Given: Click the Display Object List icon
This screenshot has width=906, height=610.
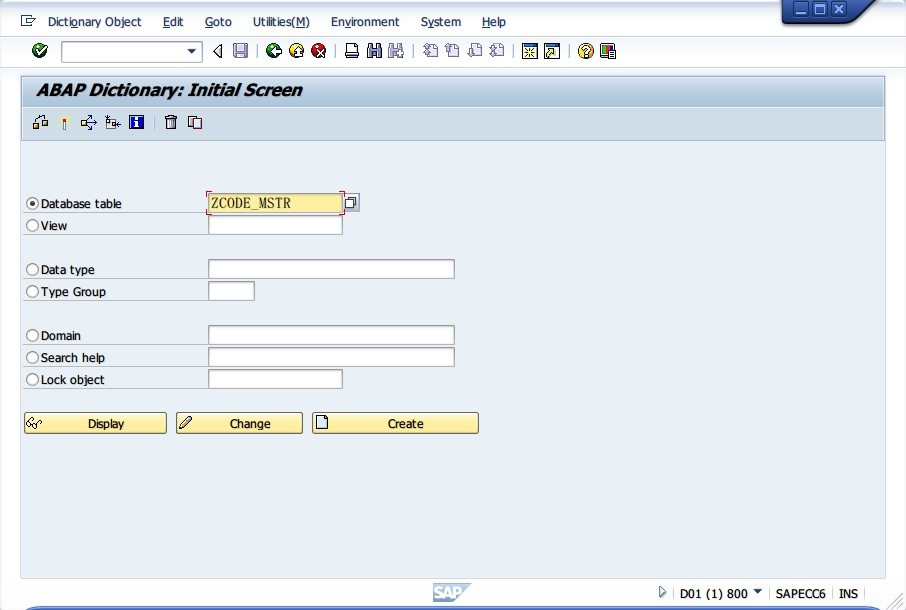Looking at the screenshot, I should 113,122.
